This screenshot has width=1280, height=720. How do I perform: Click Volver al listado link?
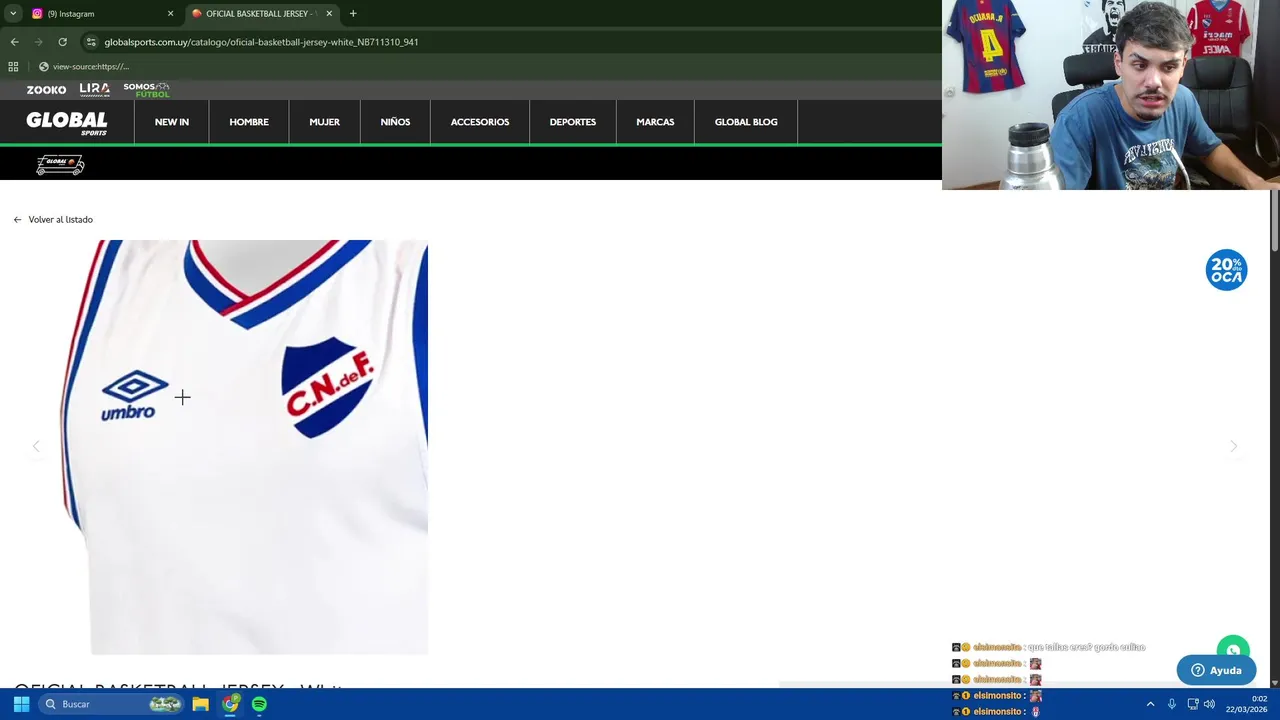click(53, 219)
